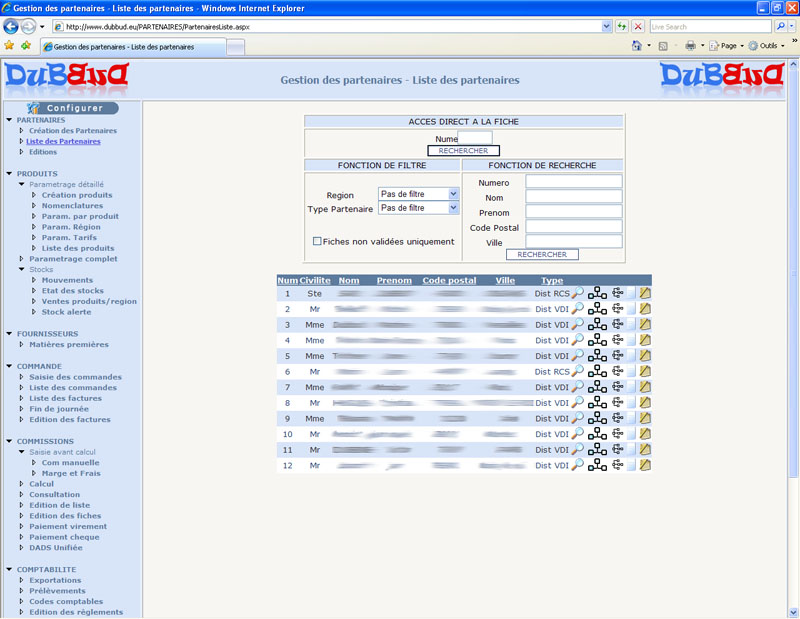
Task: Click the yellow note edit icon in row 7
Action: [x=645, y=387]
